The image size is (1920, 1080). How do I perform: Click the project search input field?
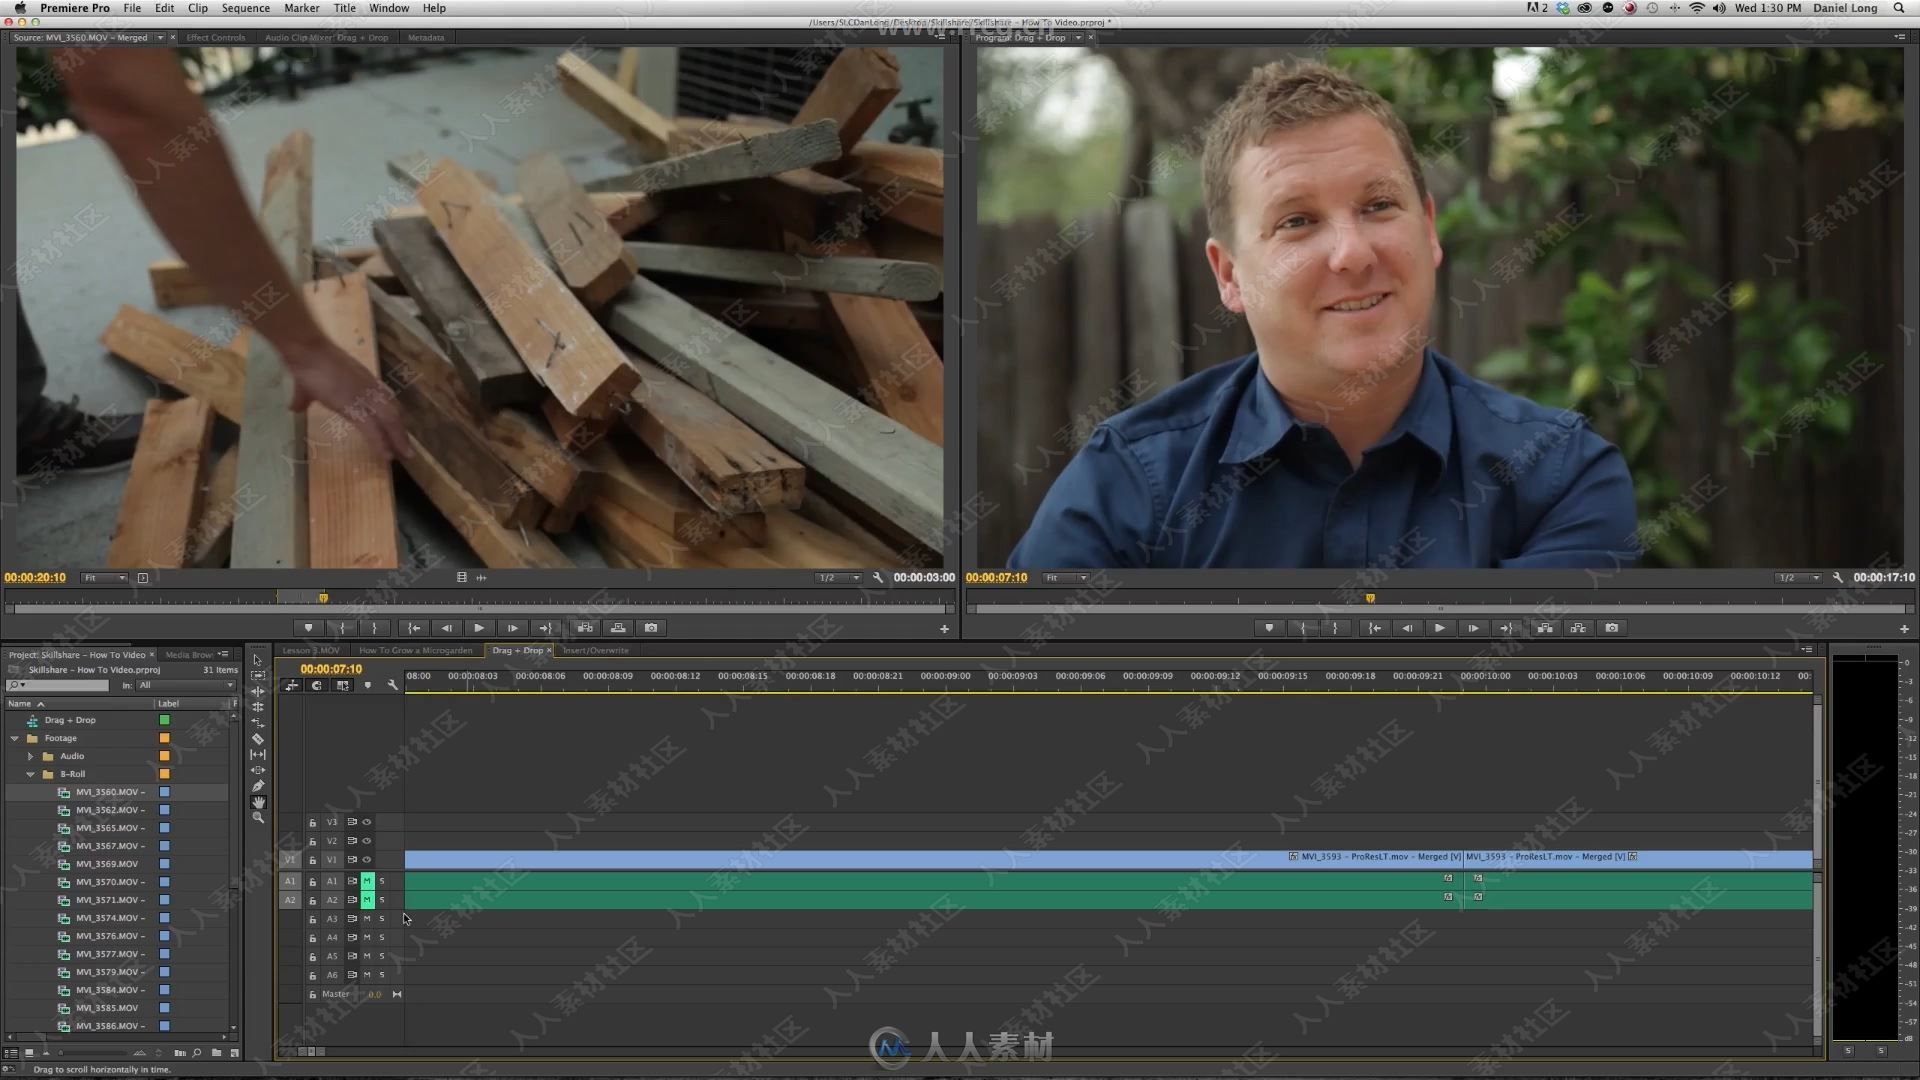(57, 685)
